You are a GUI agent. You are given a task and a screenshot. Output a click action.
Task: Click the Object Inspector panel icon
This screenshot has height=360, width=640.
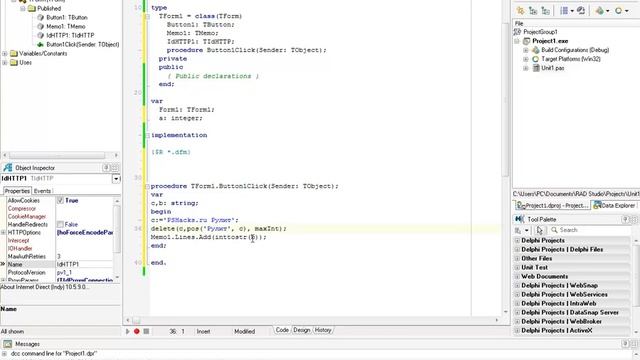[7, 168]
